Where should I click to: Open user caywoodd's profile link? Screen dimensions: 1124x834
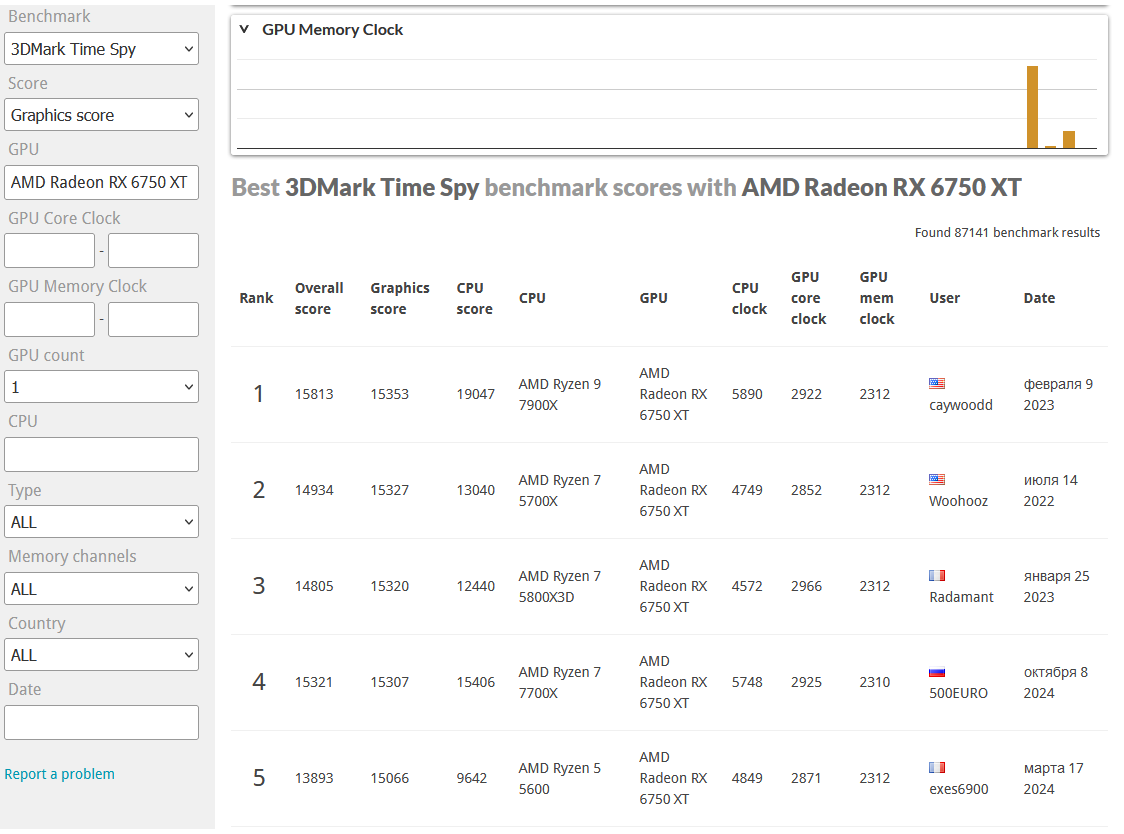(x=960, y=405)
